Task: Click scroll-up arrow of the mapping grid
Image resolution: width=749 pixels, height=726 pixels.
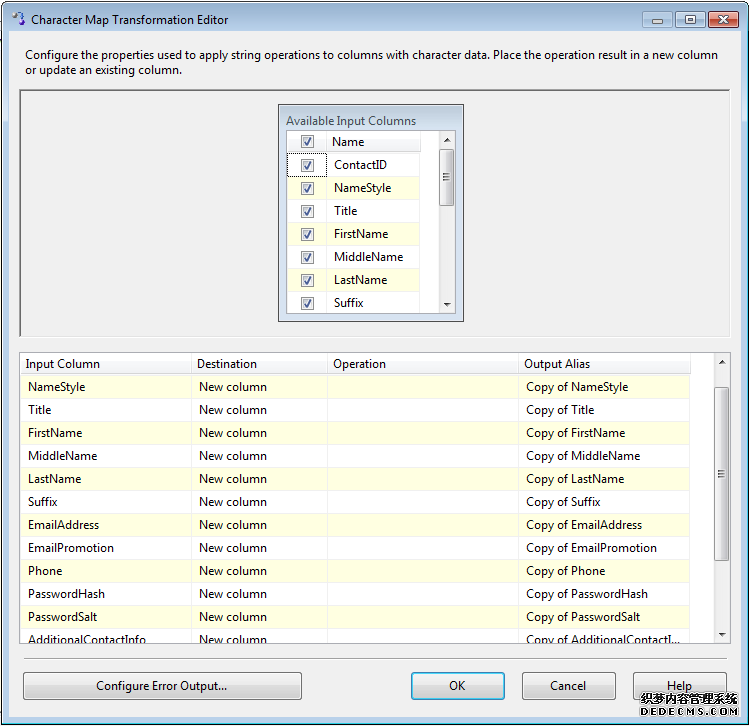Action: pyautogui.click(x=722, y=362)
